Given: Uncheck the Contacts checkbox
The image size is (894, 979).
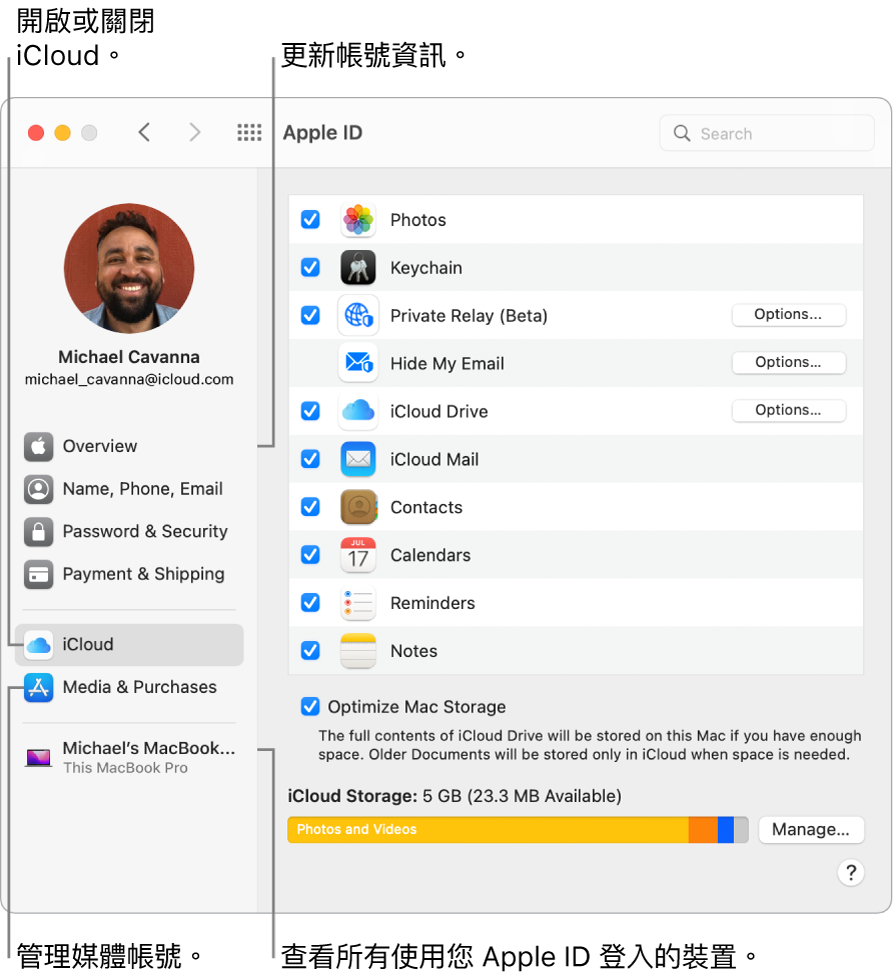Looking at the screenshot, I should click(310, 506).
